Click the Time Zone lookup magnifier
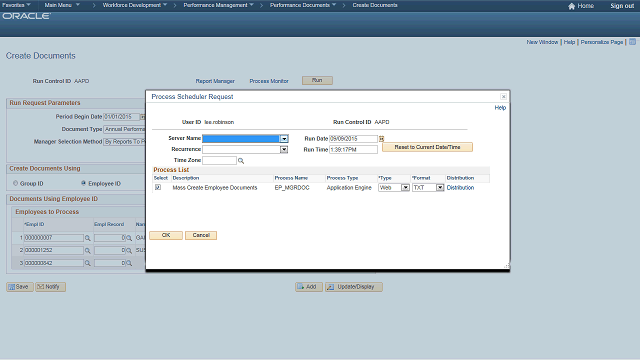640x360 pixels. pos(241,161)
